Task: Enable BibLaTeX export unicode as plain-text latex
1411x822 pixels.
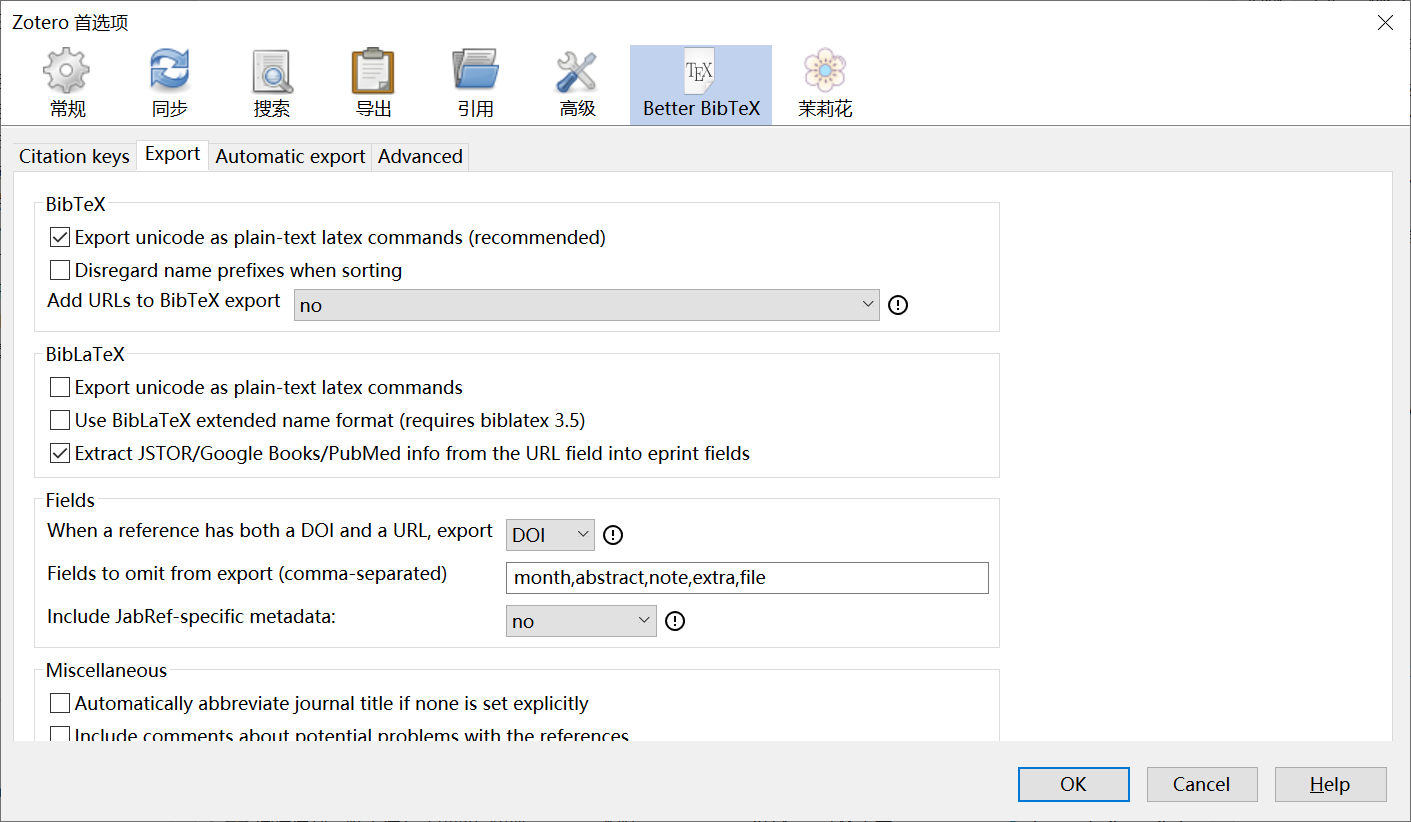Action: [60, 387]
